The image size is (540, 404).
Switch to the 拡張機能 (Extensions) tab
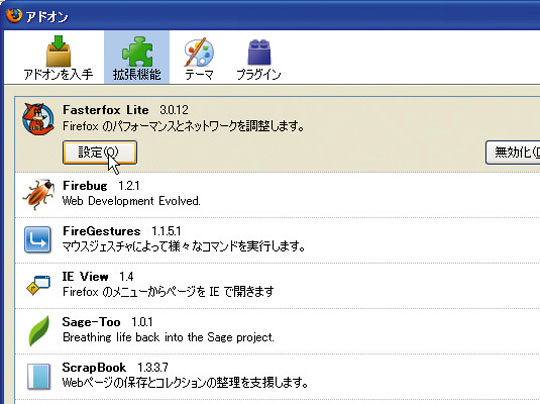pyautogui.click(x=137, y=57)
